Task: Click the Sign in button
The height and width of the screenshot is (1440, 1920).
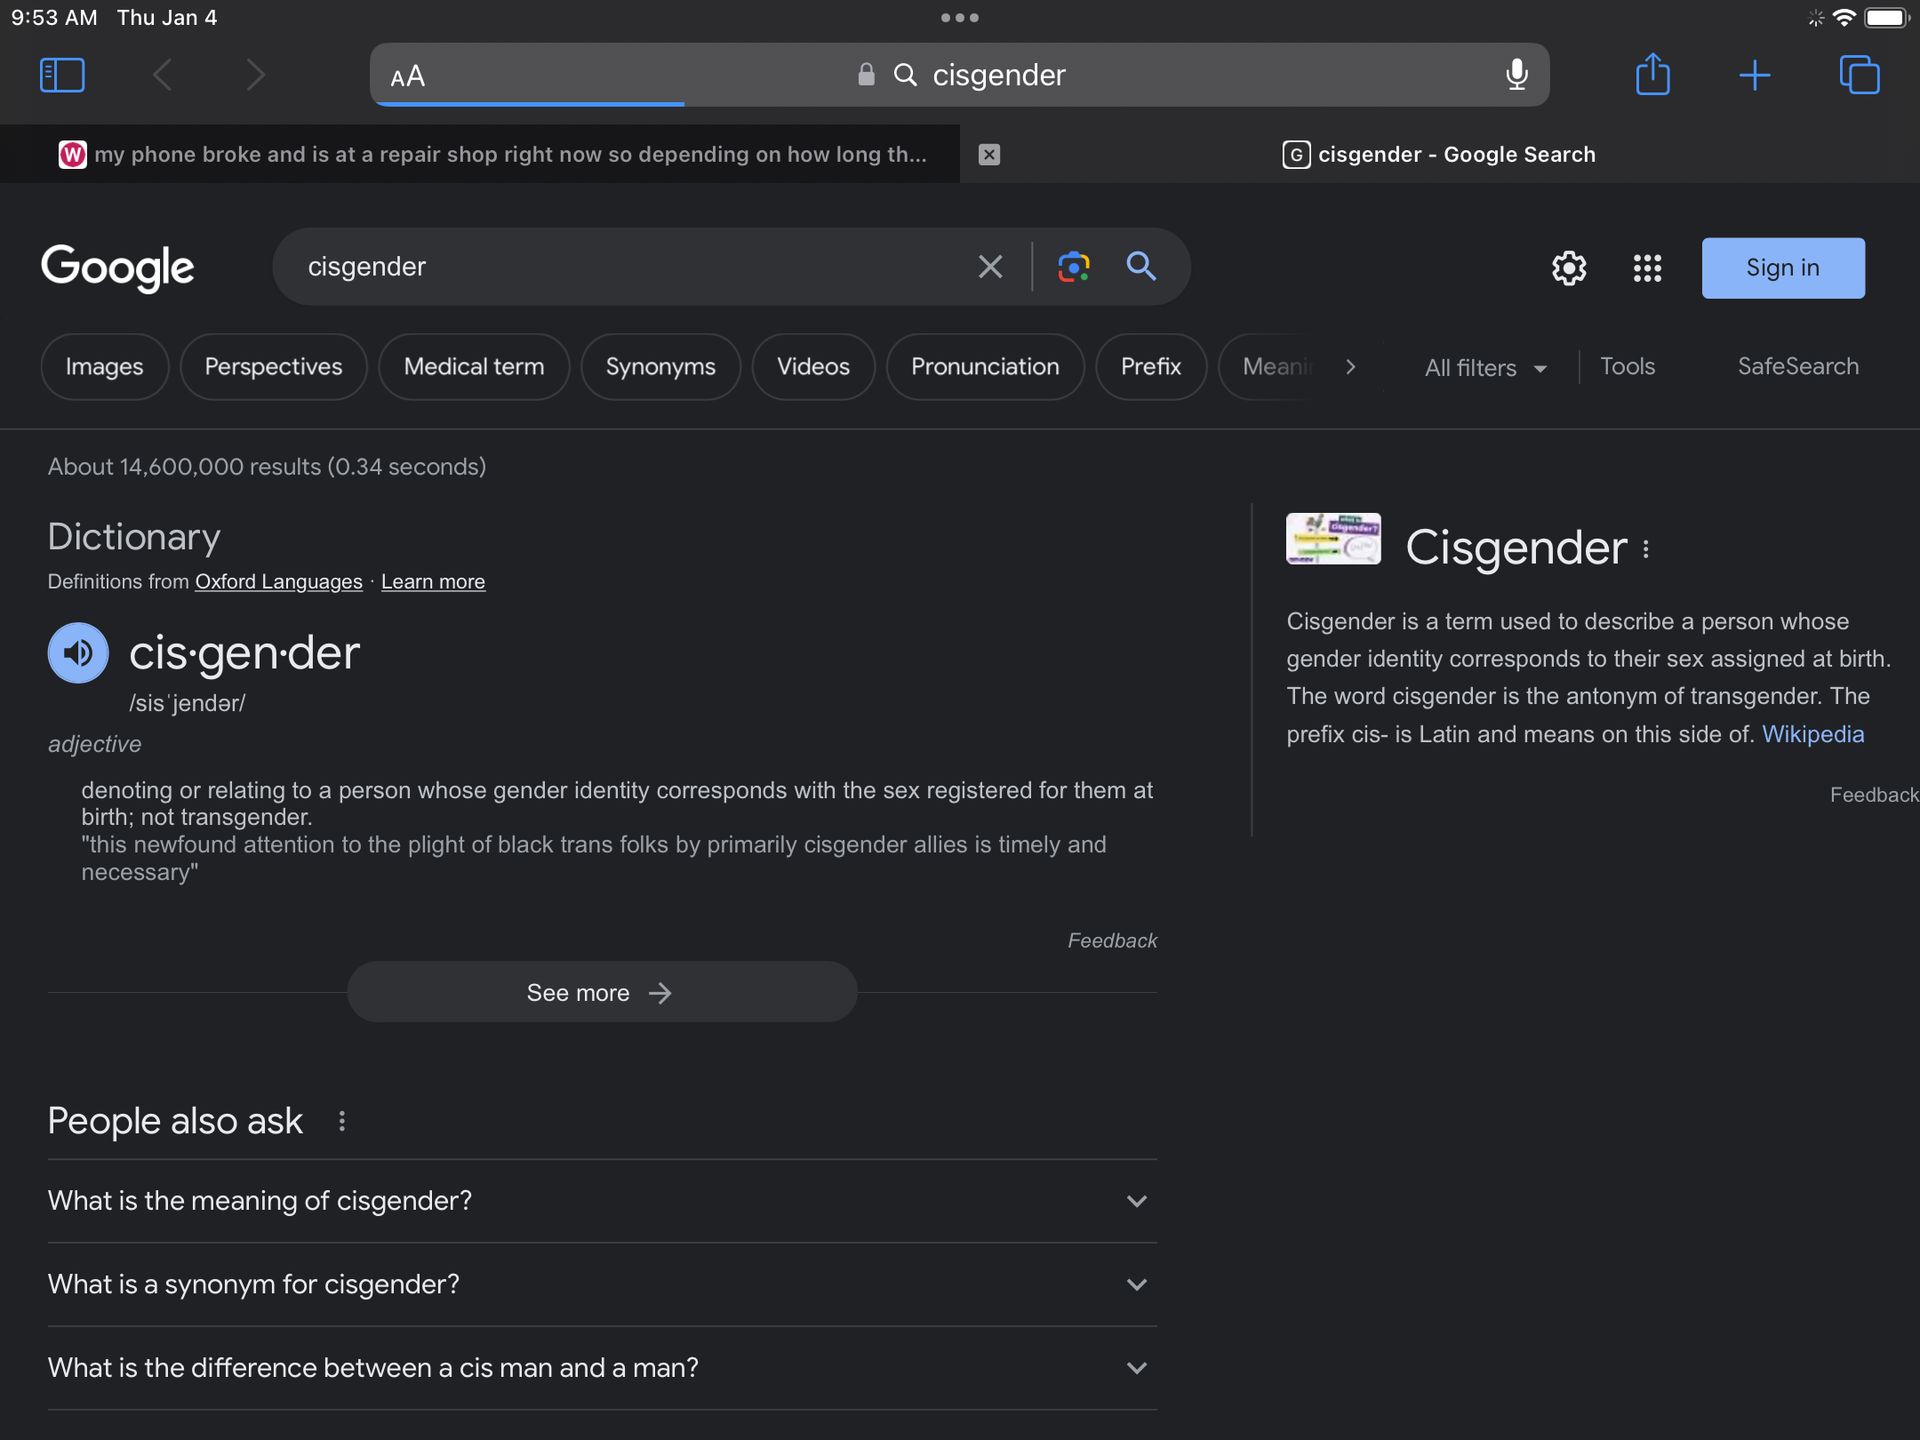Action: (x=1782, y=268)
